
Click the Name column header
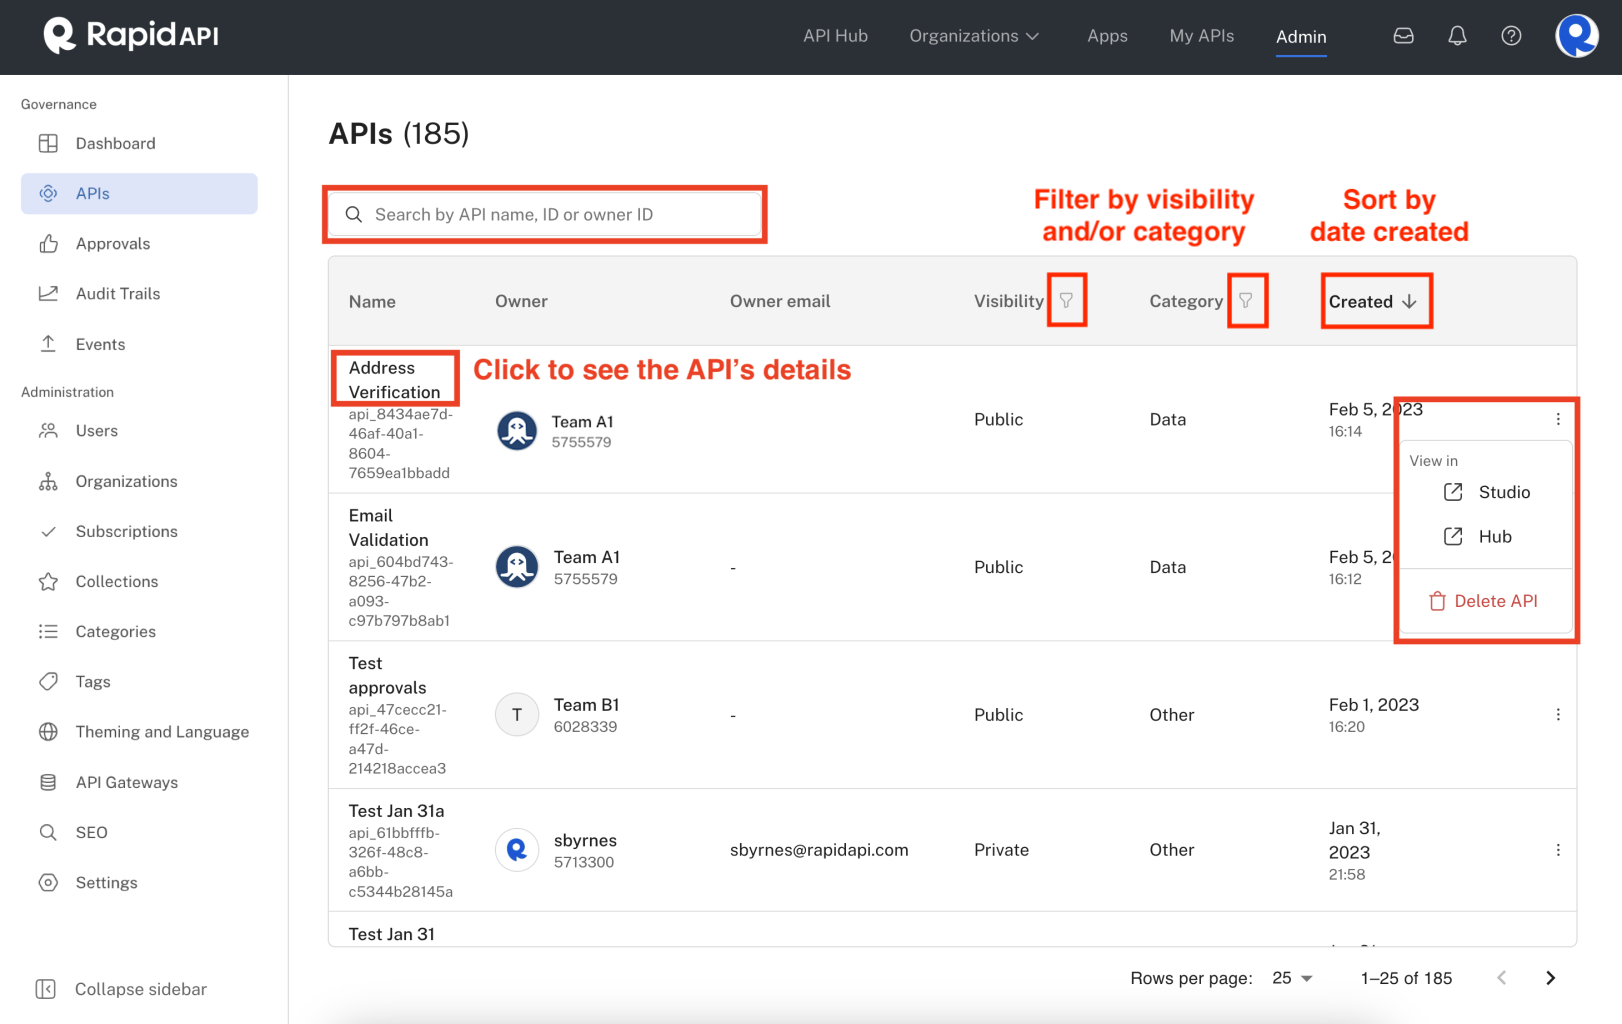[x=372, y=301]
